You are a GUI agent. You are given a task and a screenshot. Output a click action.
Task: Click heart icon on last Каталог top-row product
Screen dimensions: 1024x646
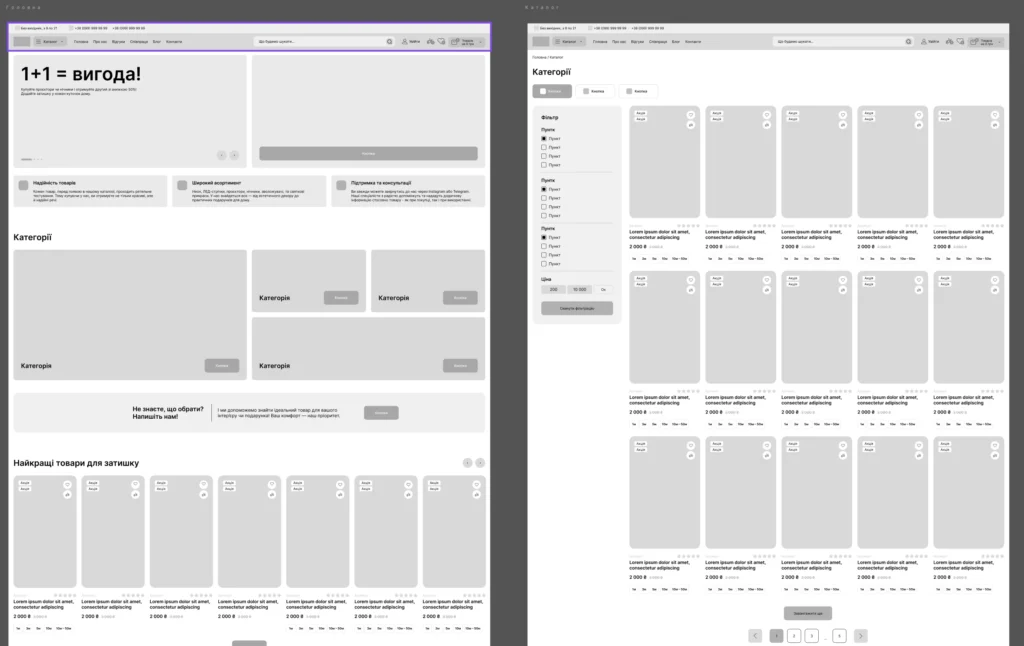pos(995,115)
